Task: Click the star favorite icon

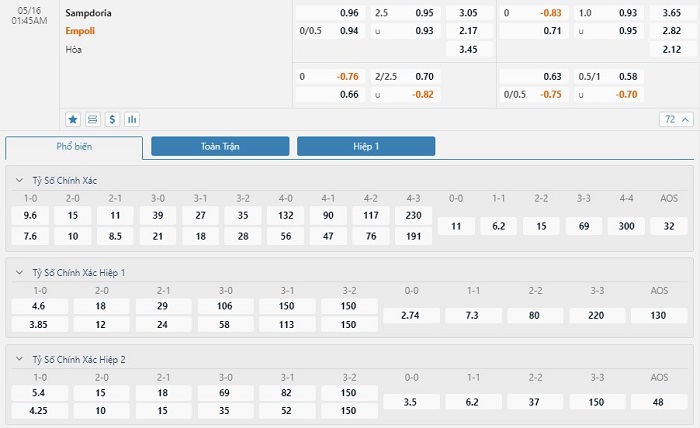Action: [73, 120]
